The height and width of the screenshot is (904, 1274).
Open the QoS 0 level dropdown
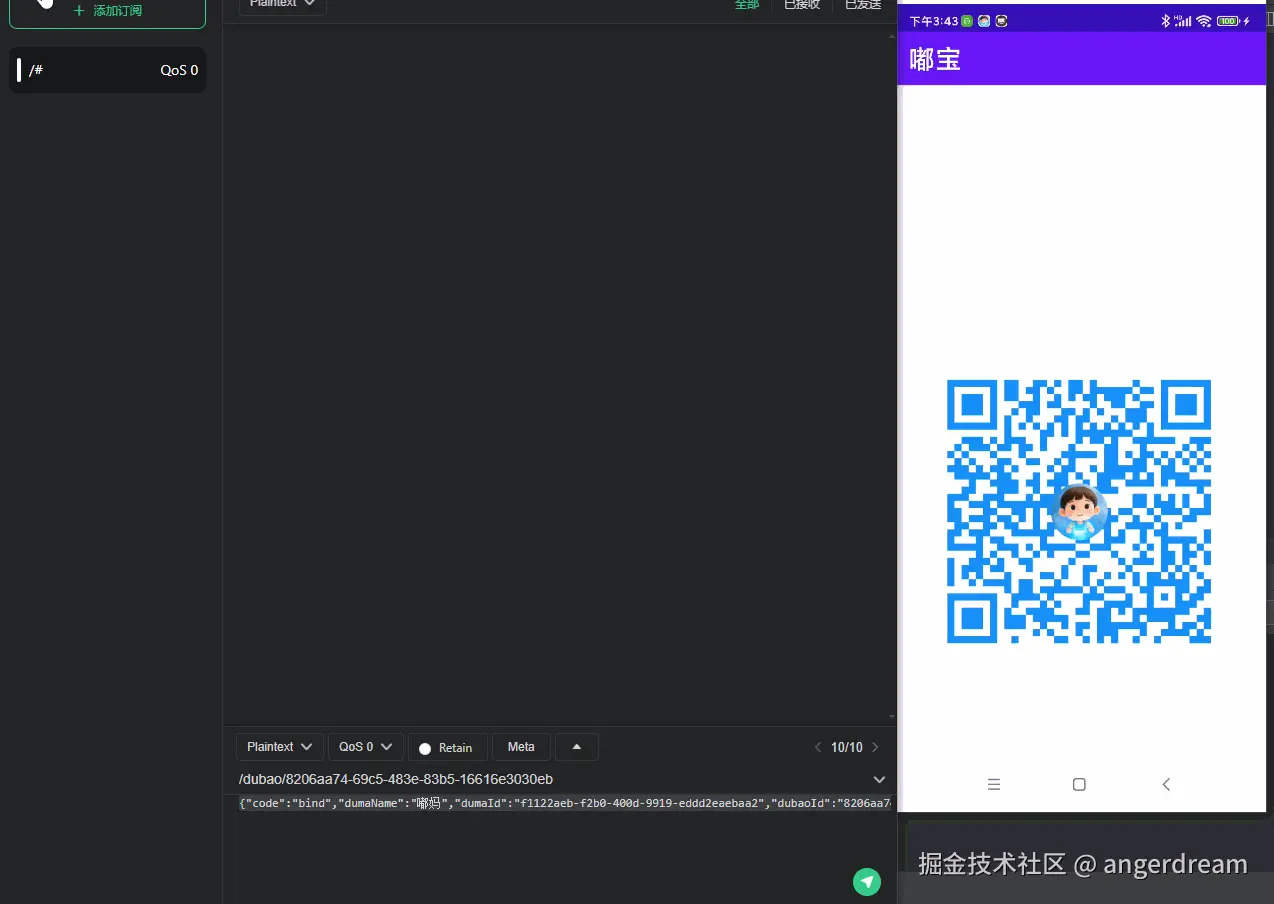pos(365,747)
